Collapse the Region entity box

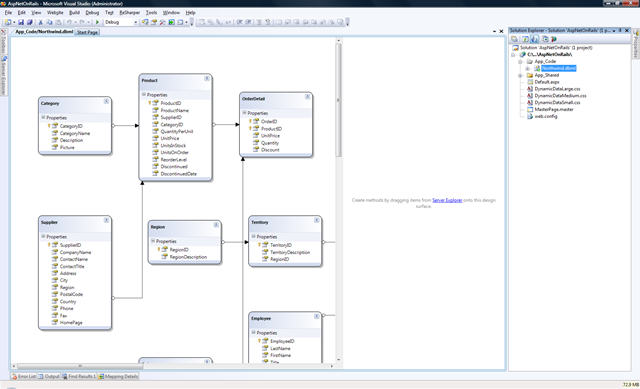click(x=216, y=225)
